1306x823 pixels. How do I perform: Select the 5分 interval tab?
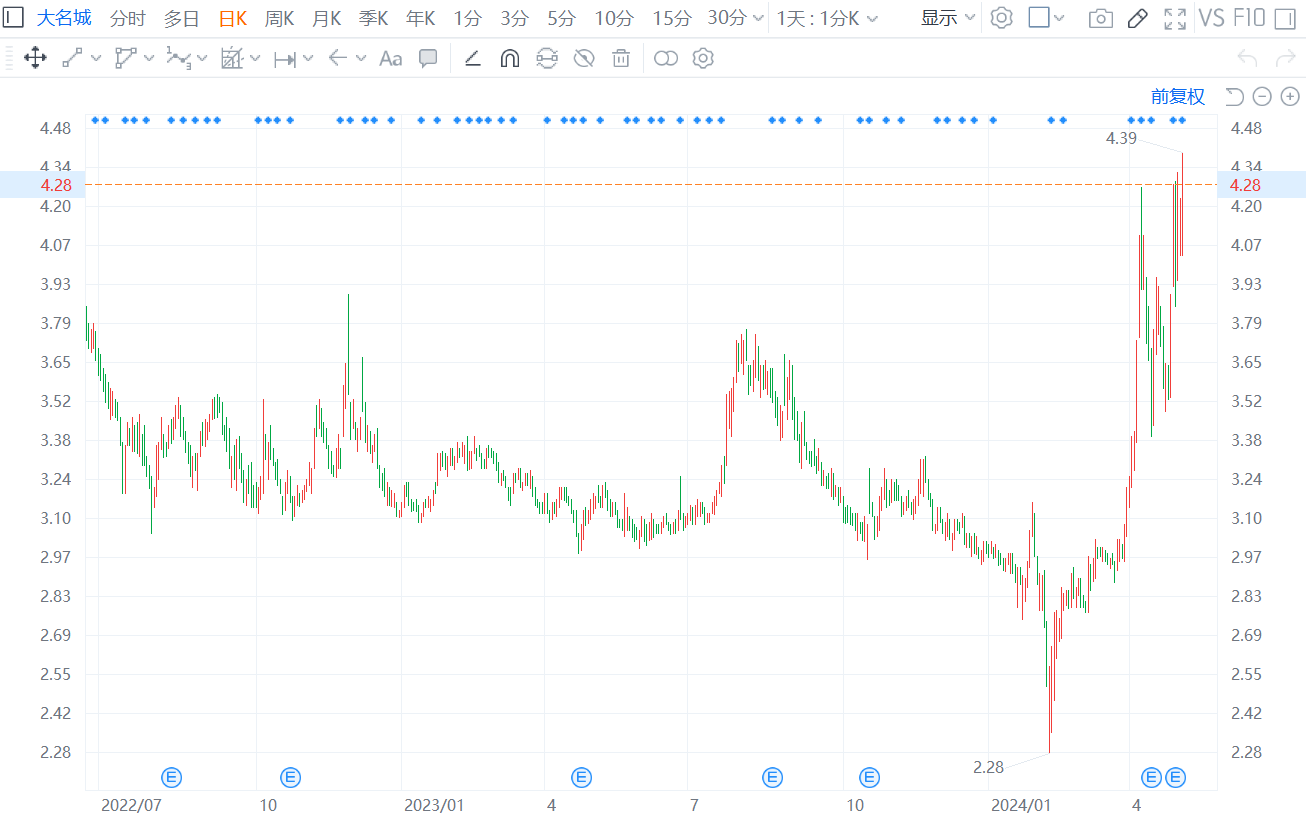(561, 18)
